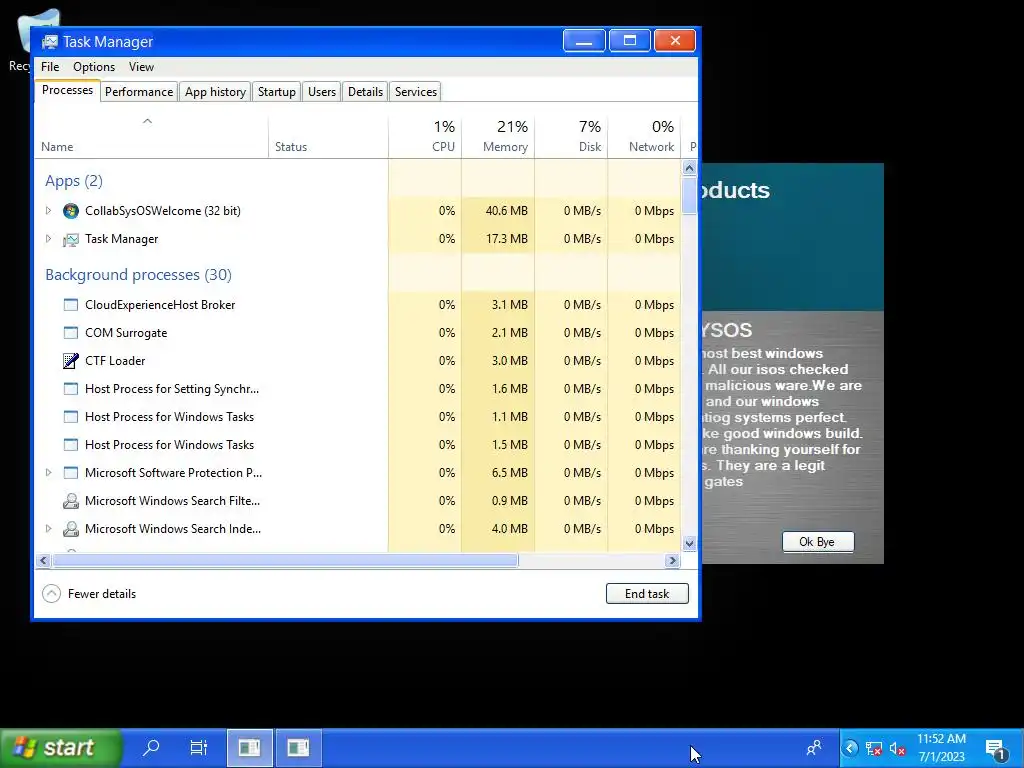Open the View menu
This screenshot has height=768, width=1024.
(x=141, y=67)
